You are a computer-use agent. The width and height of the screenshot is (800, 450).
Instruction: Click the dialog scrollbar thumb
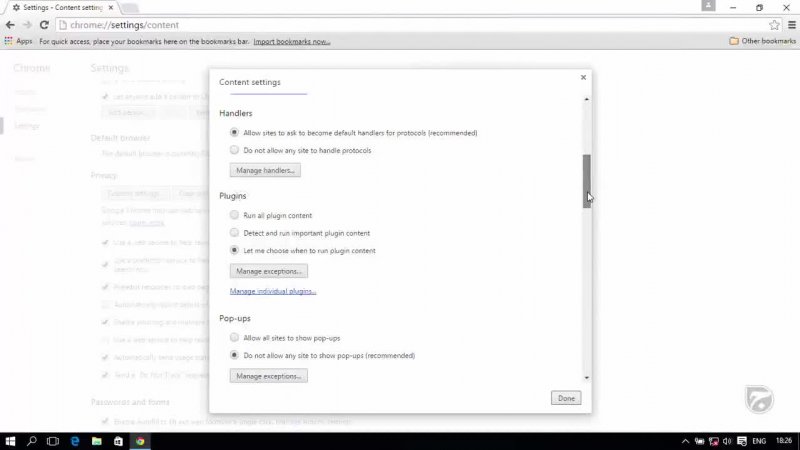[x=587, y=181]
